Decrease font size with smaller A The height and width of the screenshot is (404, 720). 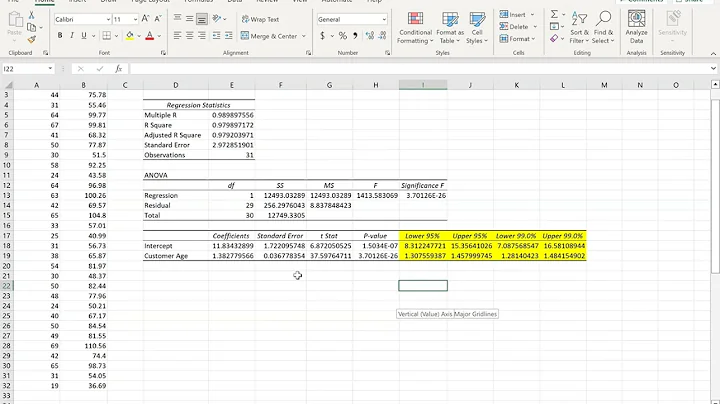(158, 19)
